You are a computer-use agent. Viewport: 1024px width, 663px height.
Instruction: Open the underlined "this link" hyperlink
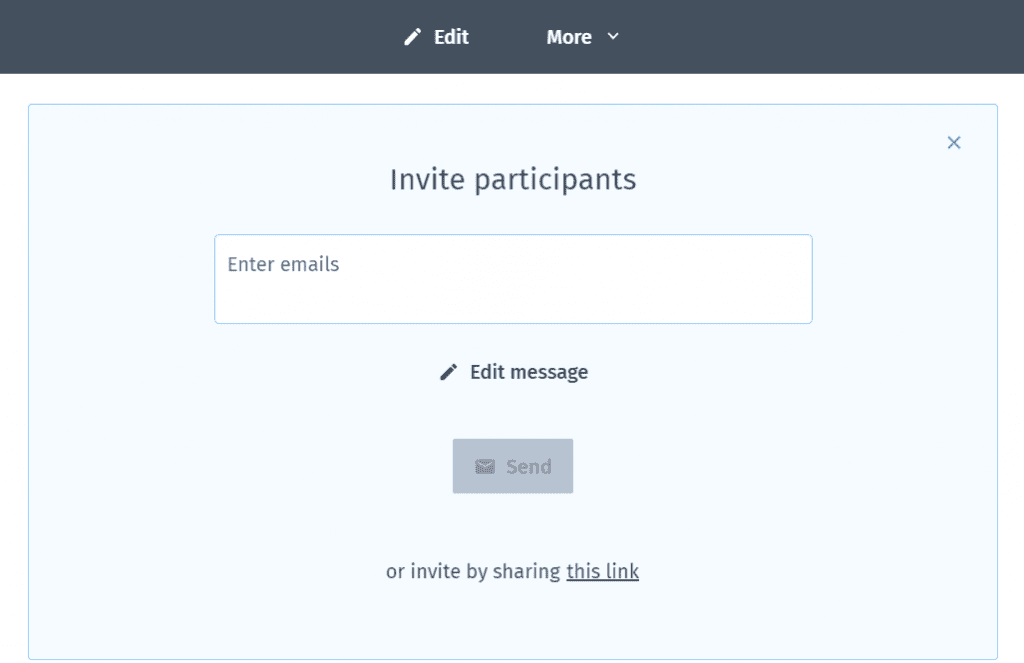[x=602, y=572]
